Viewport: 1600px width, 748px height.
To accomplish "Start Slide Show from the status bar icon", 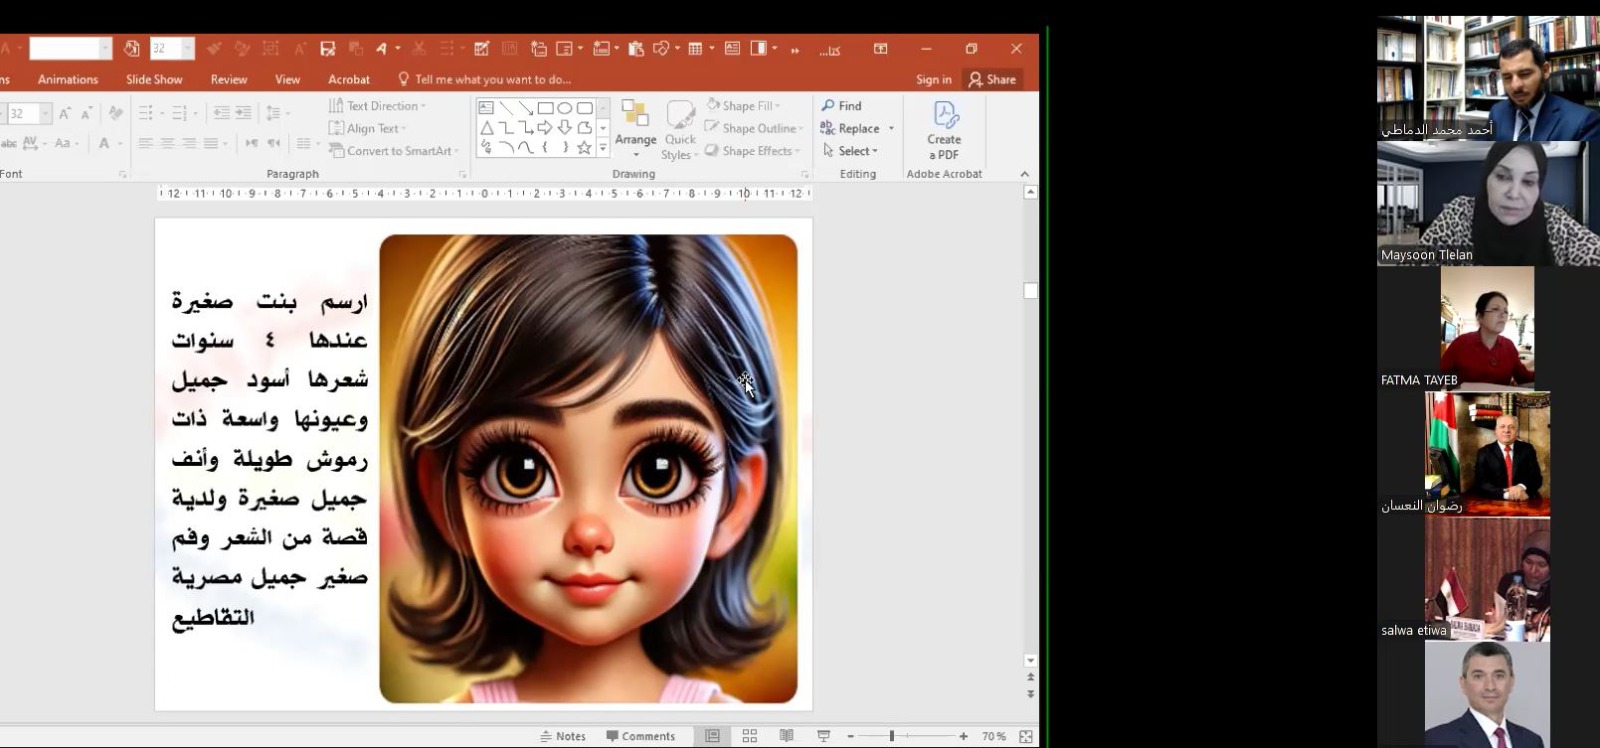I will point(823,736).
